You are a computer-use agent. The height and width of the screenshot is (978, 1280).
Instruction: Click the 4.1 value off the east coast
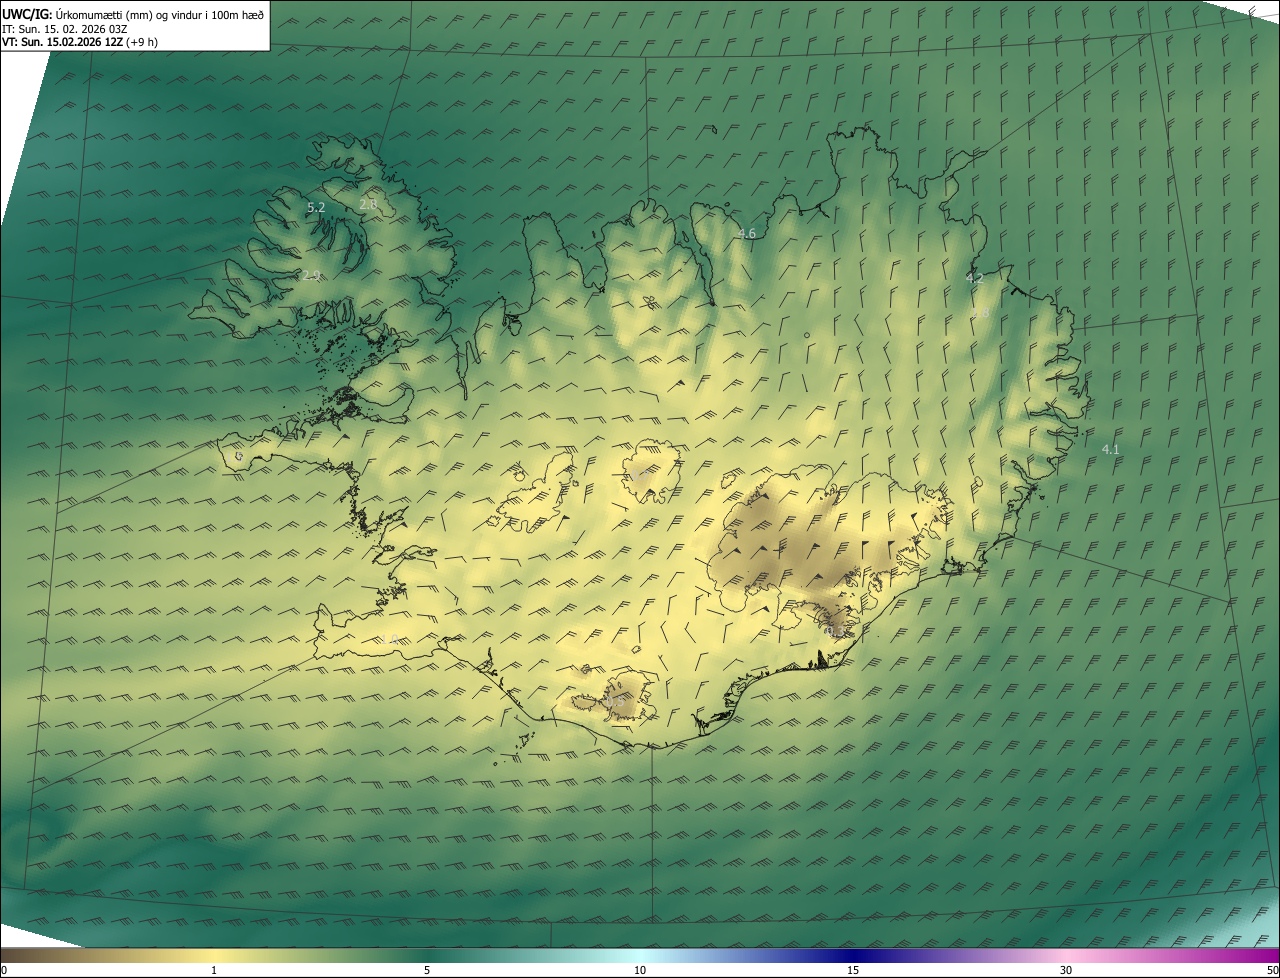click(1110, 449)
